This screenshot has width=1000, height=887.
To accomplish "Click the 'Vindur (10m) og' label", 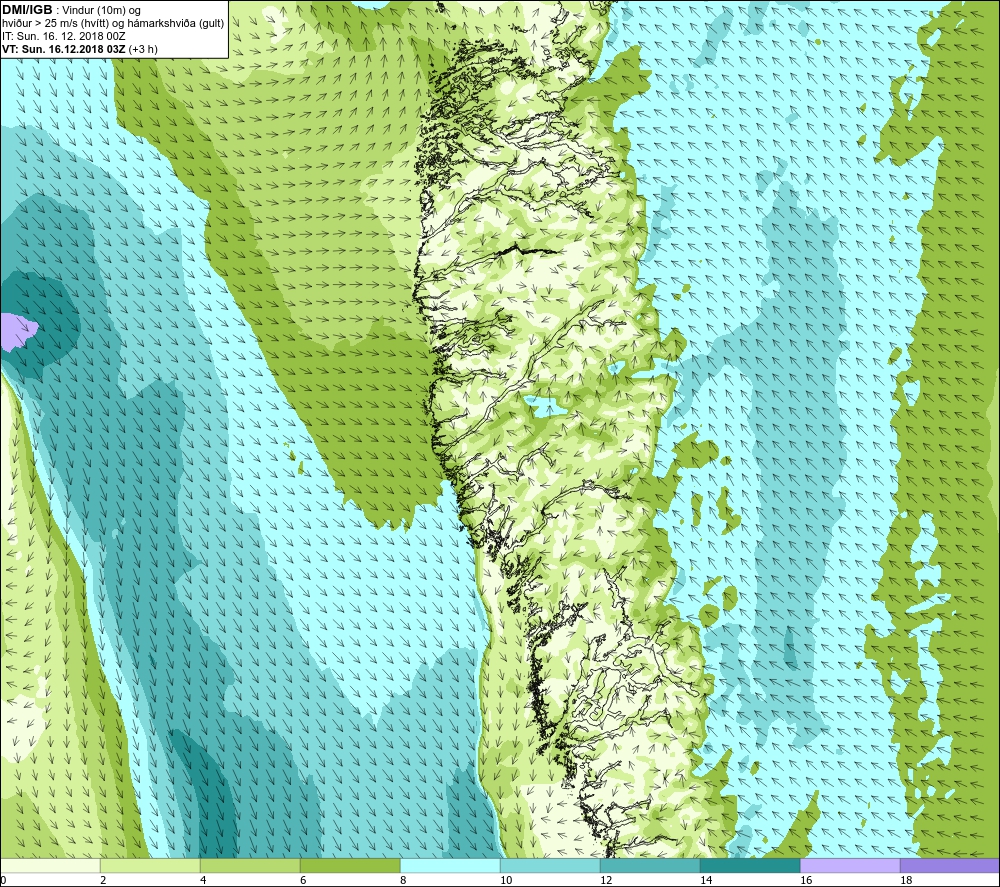I will 103,11.
